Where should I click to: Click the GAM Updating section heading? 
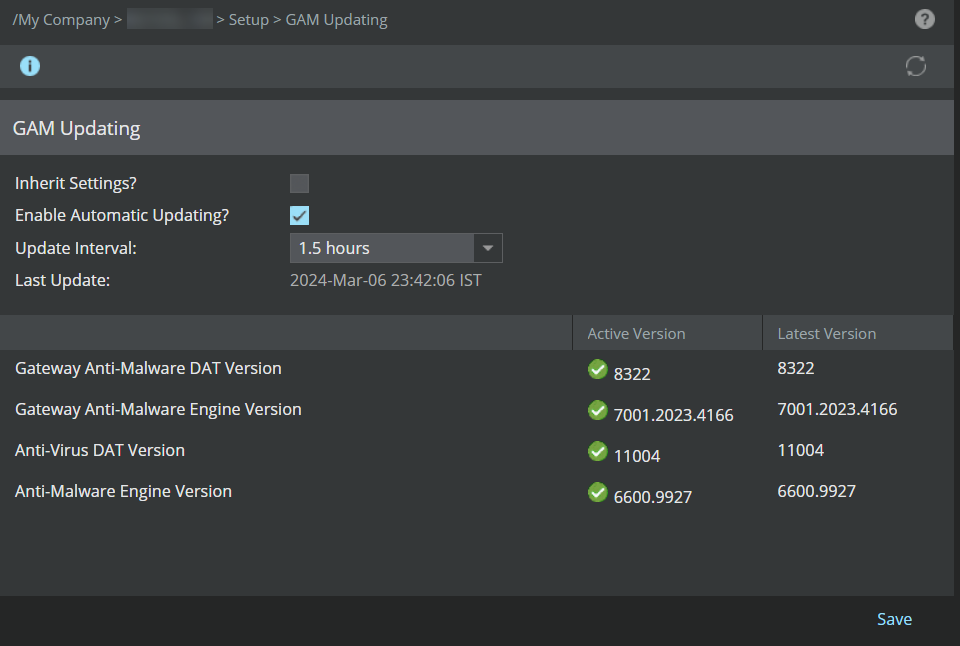point(77,128)
